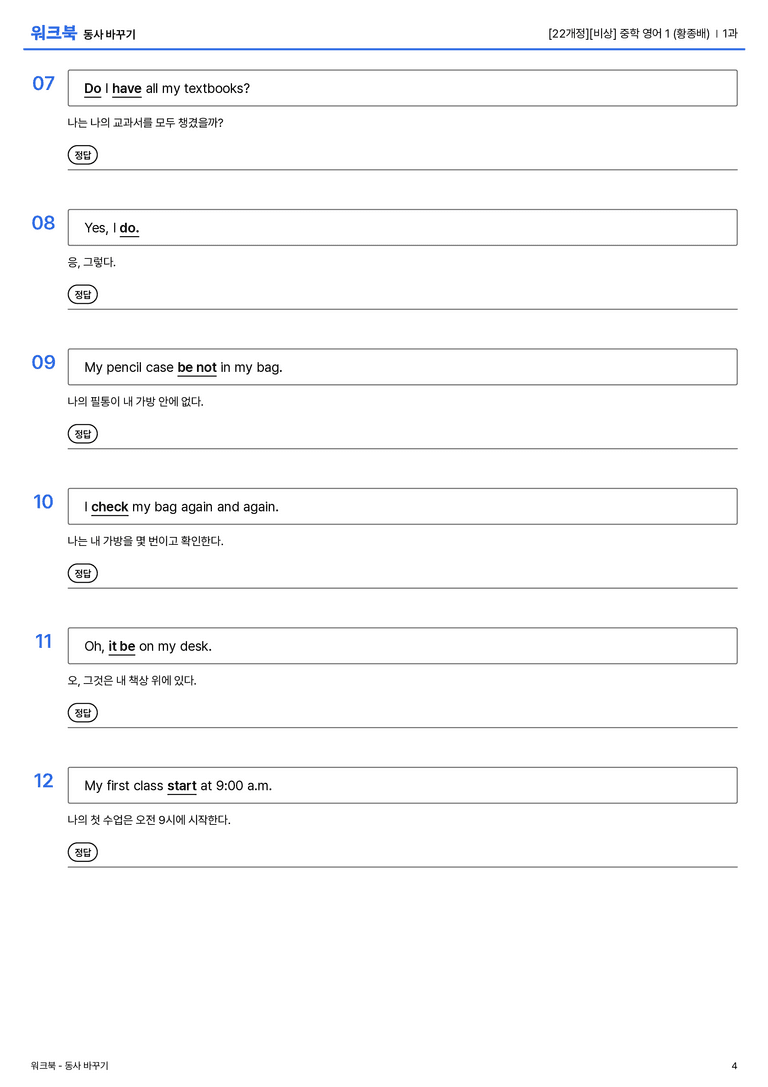This screenshot has height=1087, width=768.
Task: Click the sentence box 'Do I have all my textbooks?'
Action: (x=403, y=88)
